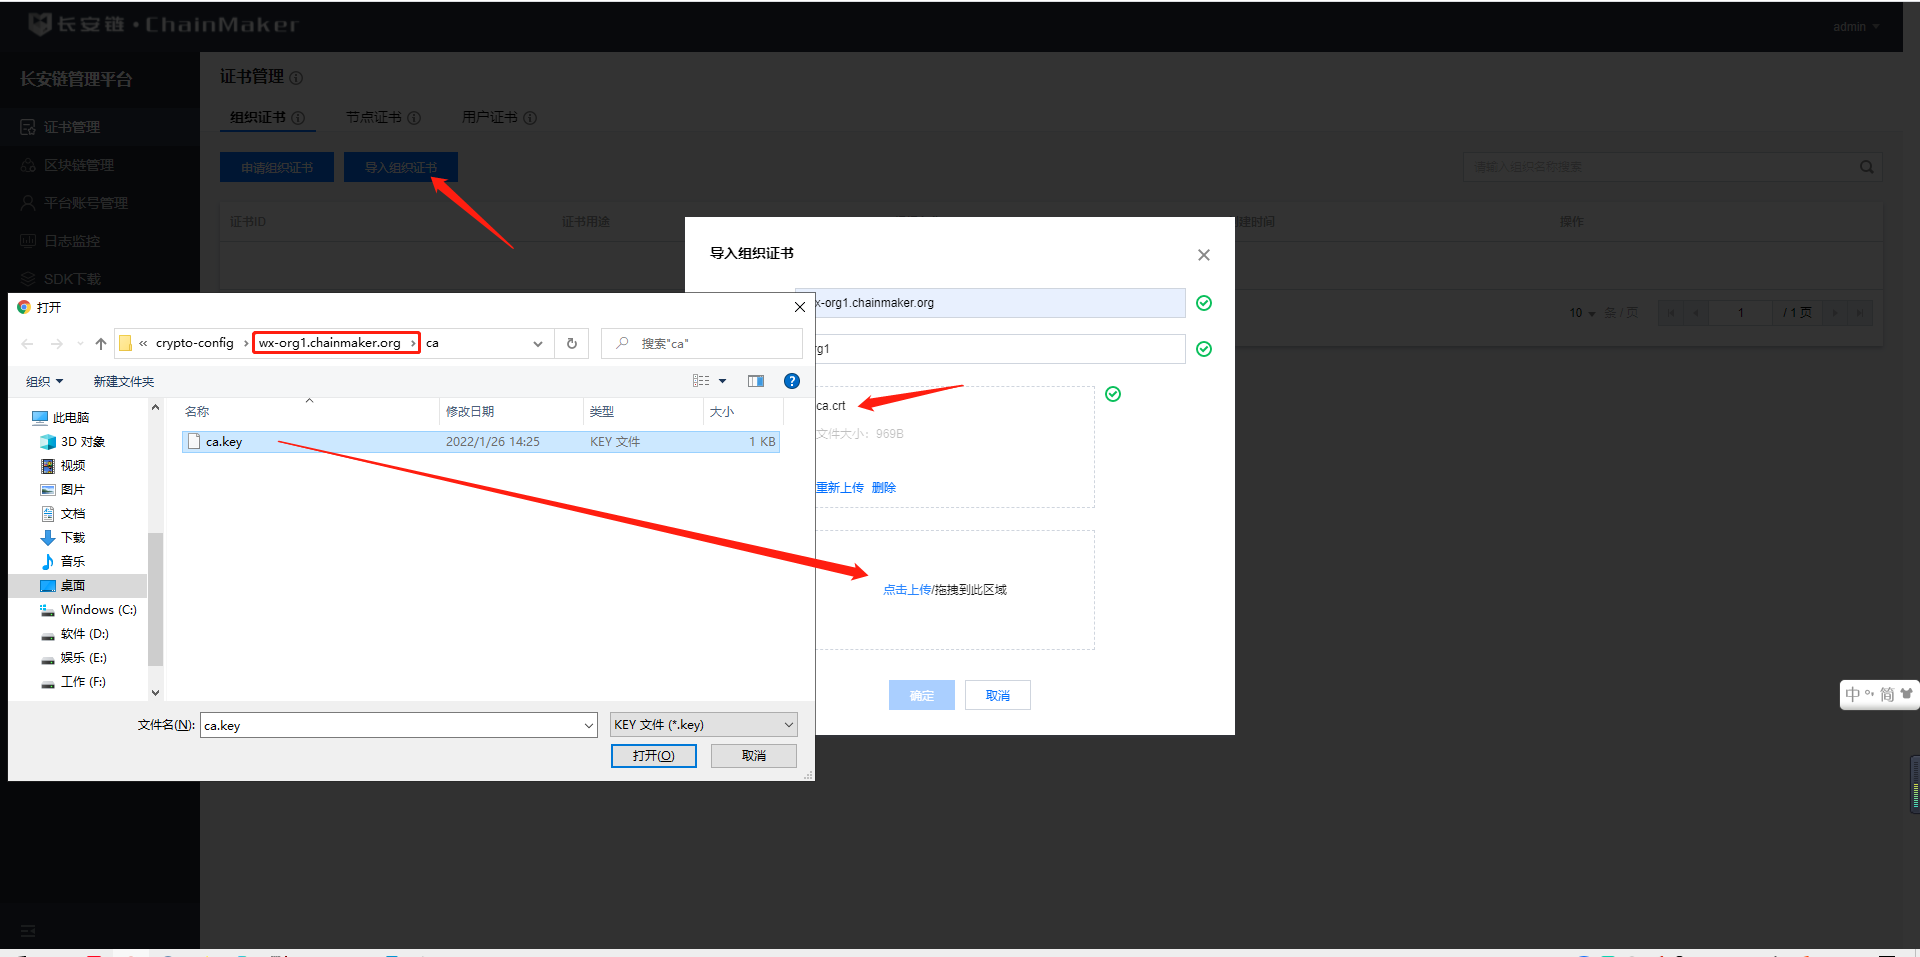Cancel the file open dialog
The width and height of the screenshot is (1920, 957).
click(x=754, y=756)
